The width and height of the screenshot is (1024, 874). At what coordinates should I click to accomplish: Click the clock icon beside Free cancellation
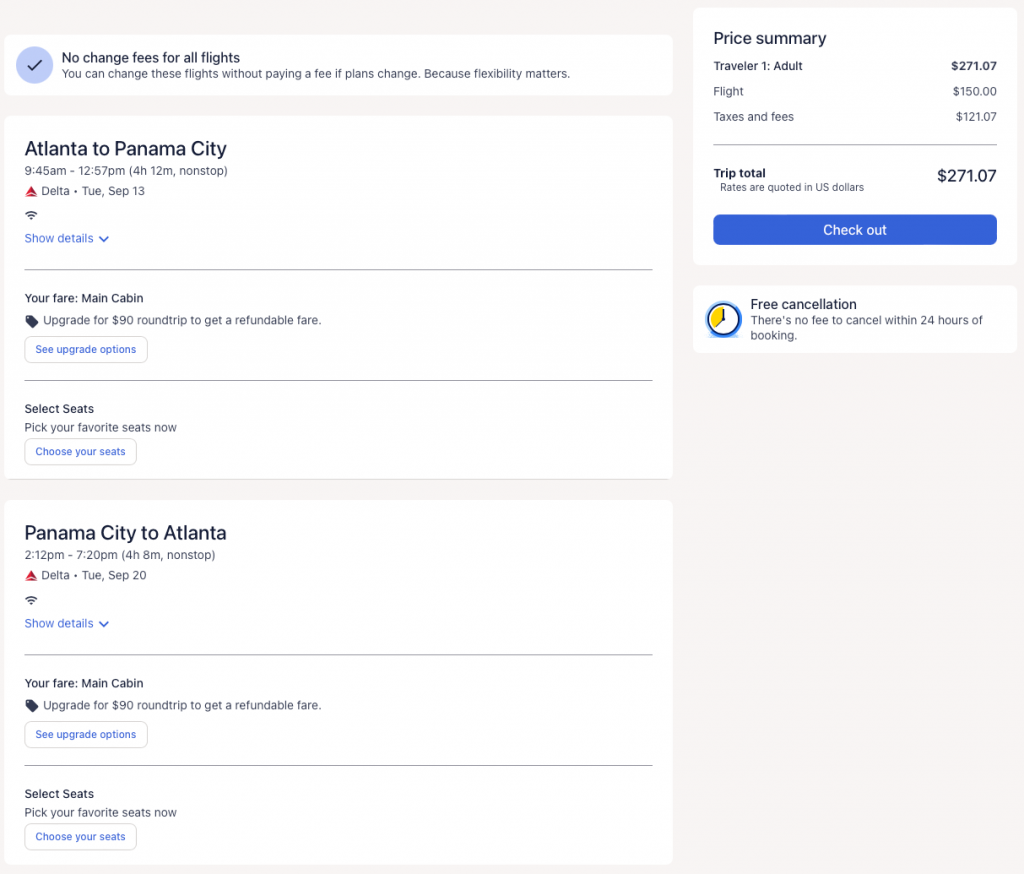723,319
